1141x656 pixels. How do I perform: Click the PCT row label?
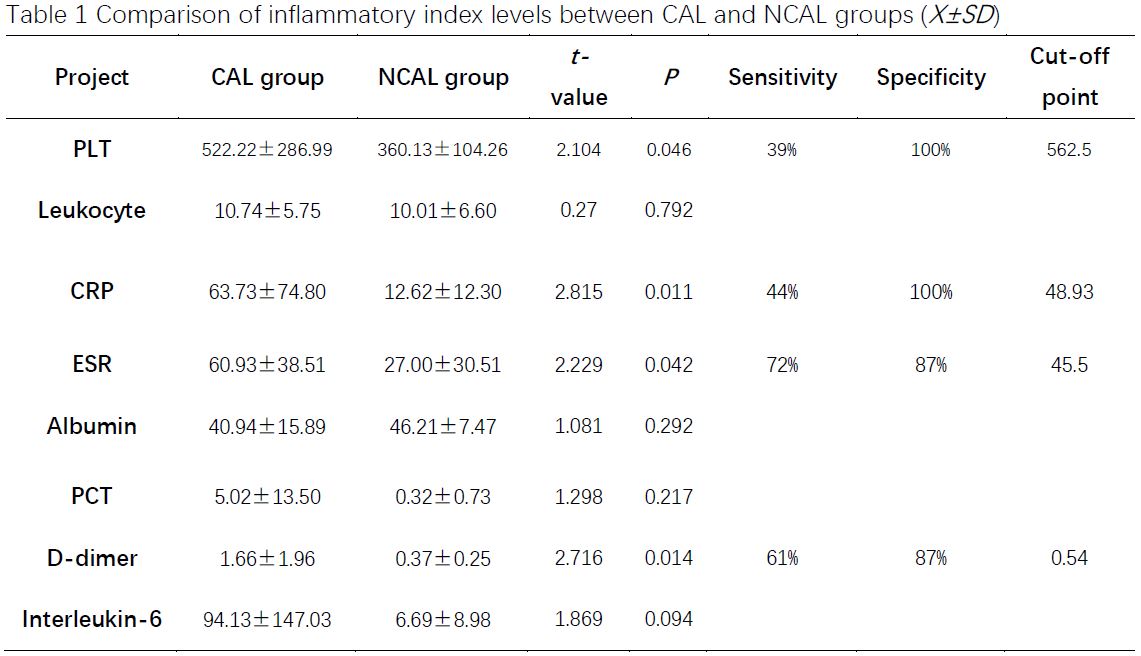(92, 496)
